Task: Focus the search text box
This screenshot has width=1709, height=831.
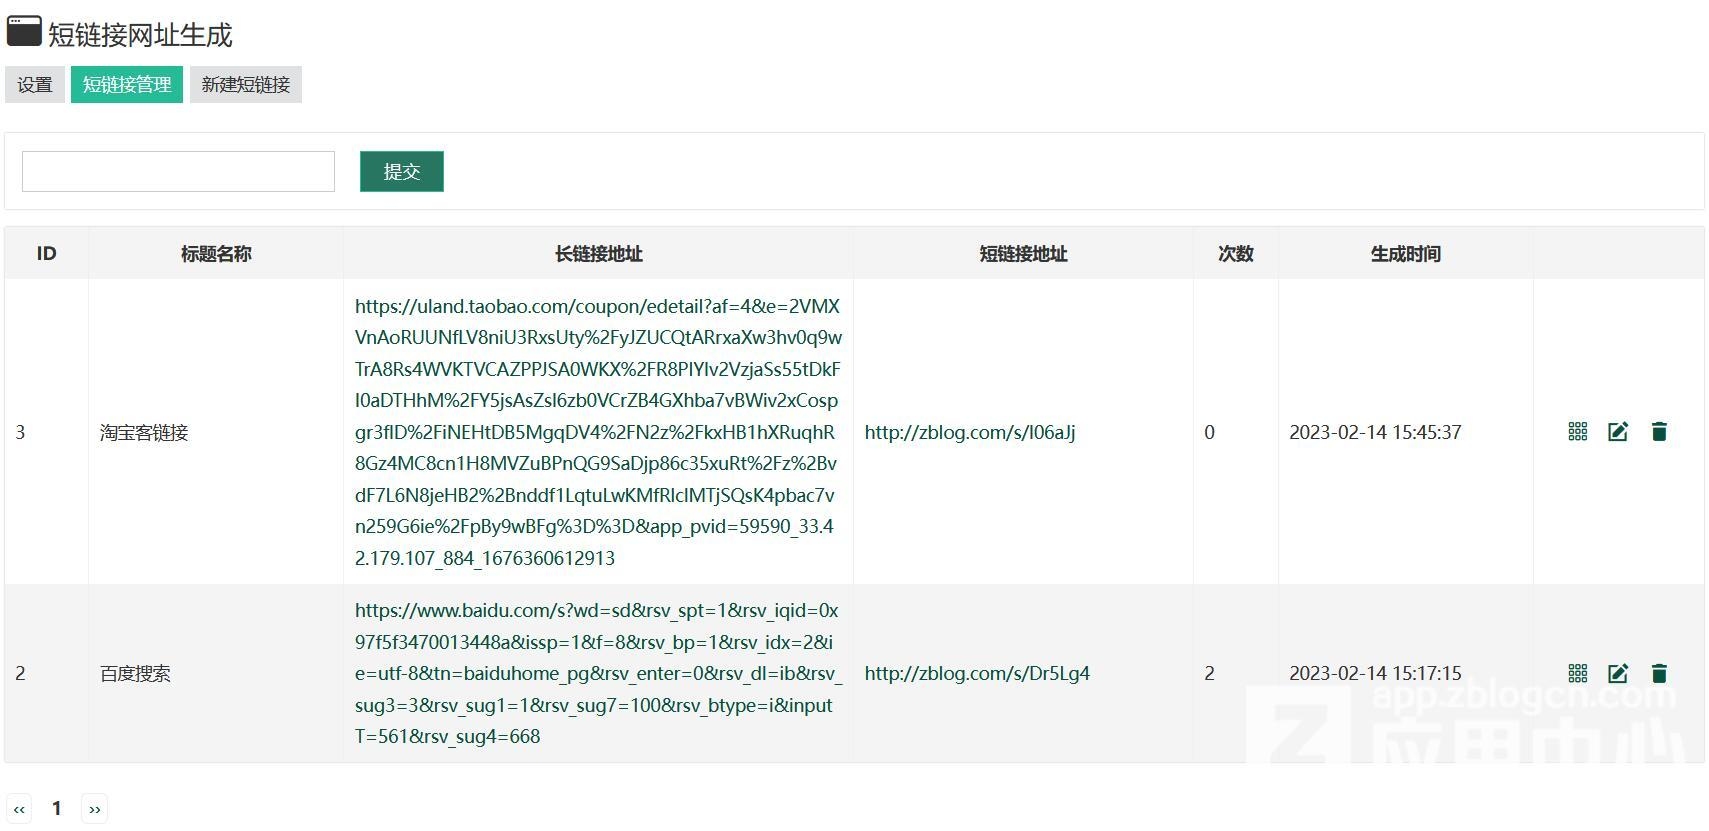Action: click(x=178, y=172)
